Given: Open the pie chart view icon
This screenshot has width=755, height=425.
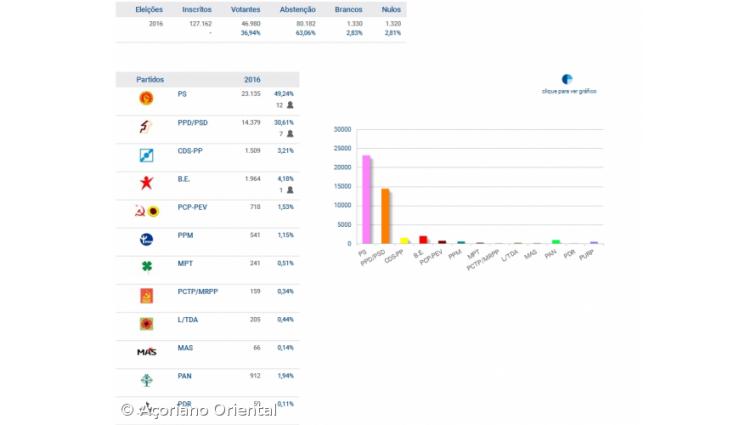Looking at the screenshot, I should tap(567, 79).
